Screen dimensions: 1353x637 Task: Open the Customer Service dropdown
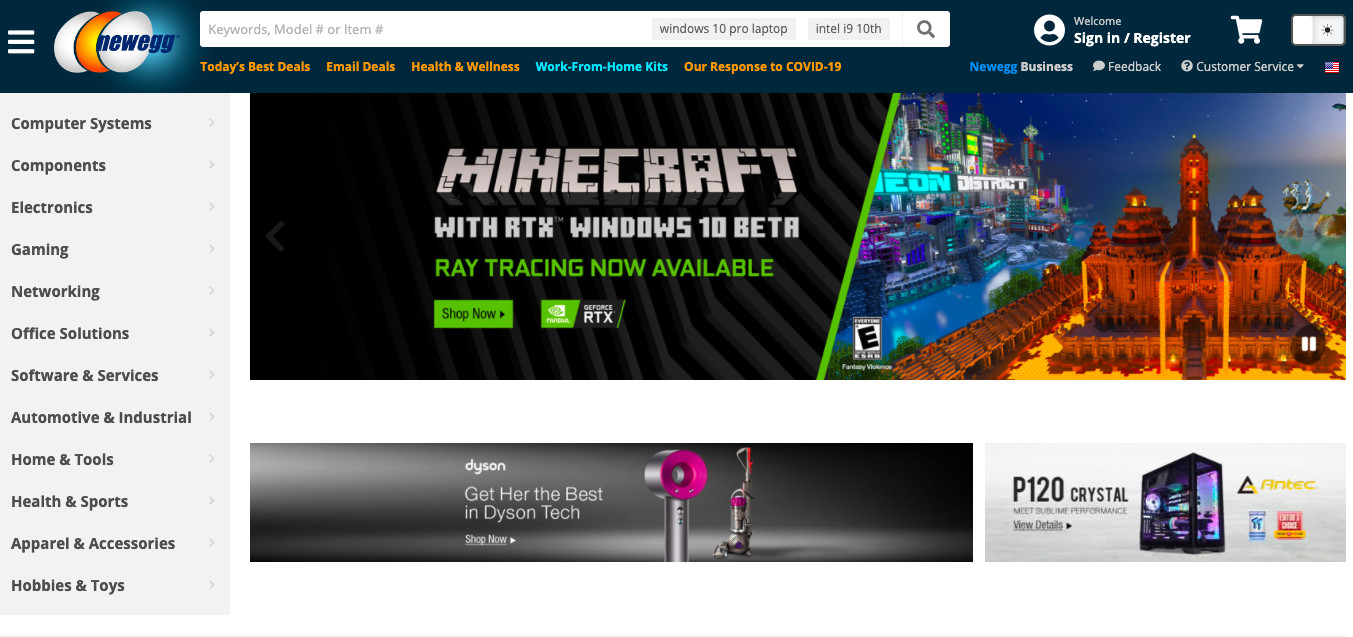pos(1242,66)
